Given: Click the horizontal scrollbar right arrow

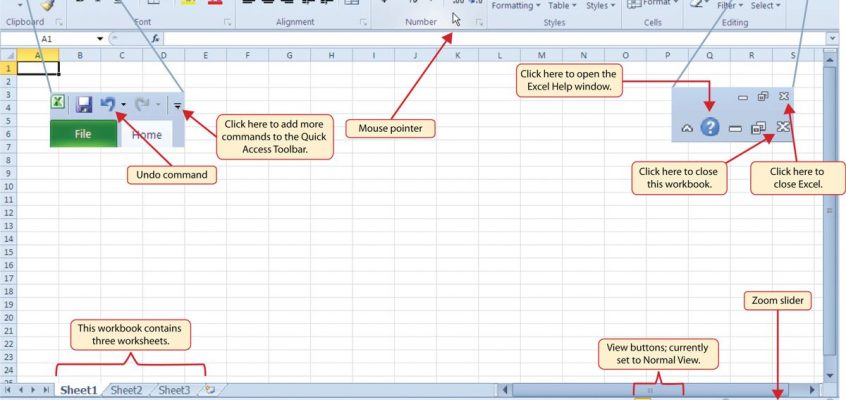Looking at the screenshot, I should click(813, 389).
